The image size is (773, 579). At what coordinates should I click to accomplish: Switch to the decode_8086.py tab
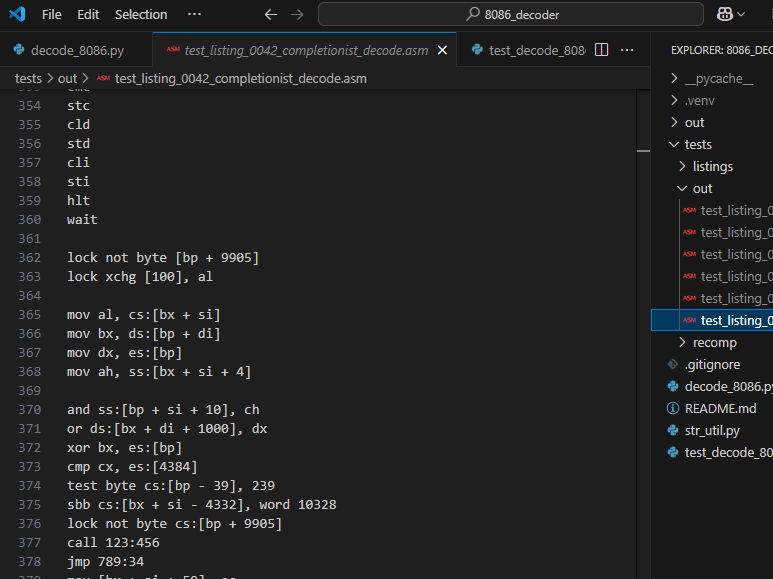tap(77, 50)
